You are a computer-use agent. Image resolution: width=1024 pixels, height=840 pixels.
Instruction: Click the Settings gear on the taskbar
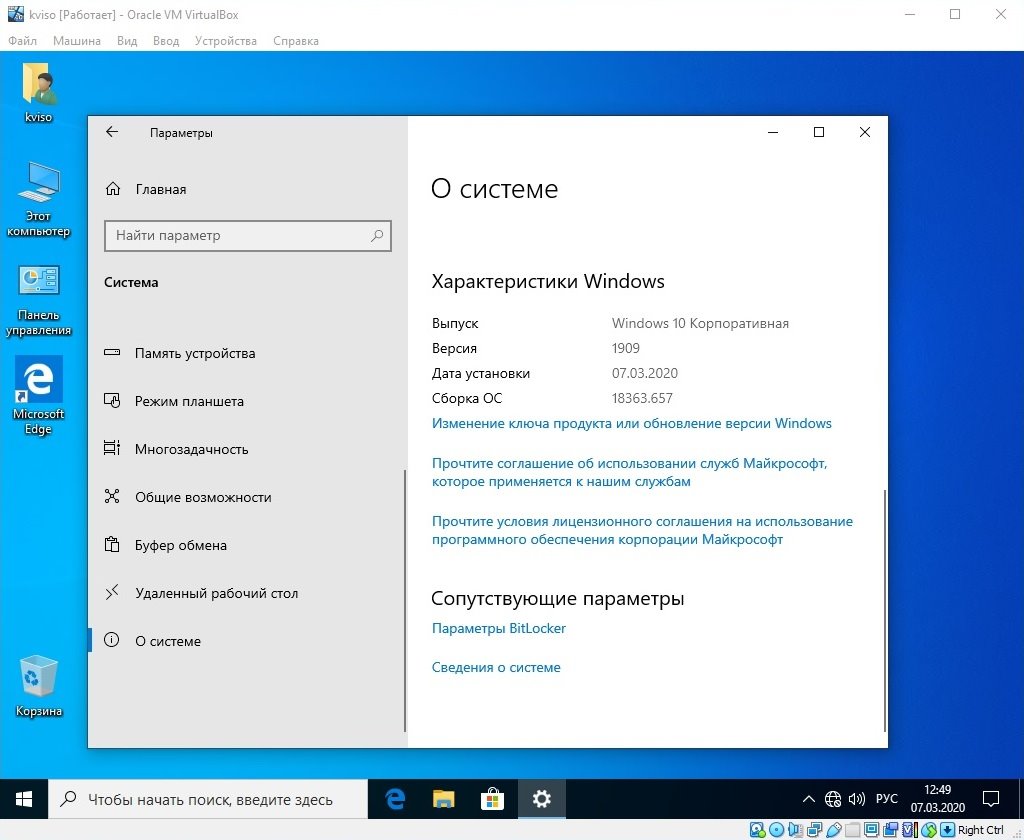tap(541, 799)
